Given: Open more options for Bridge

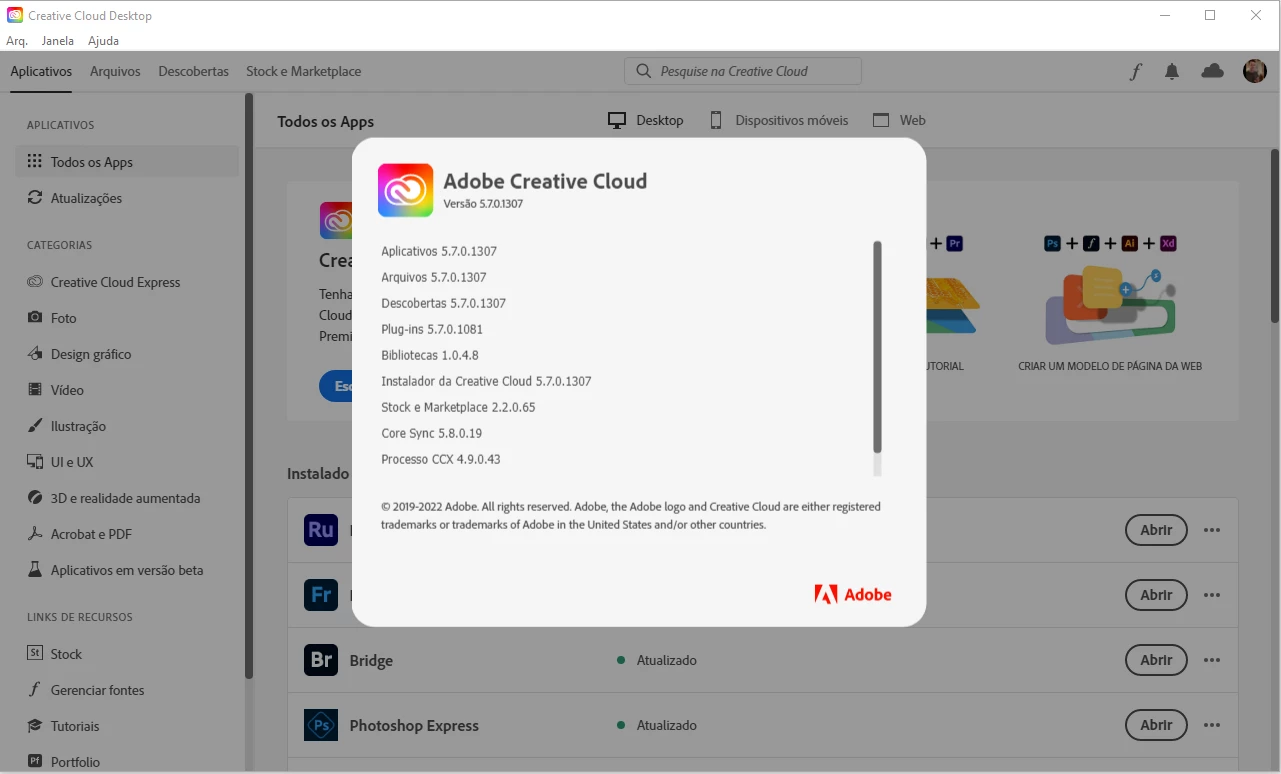Looking at the screenshot, I should [x=1212, y=660].
